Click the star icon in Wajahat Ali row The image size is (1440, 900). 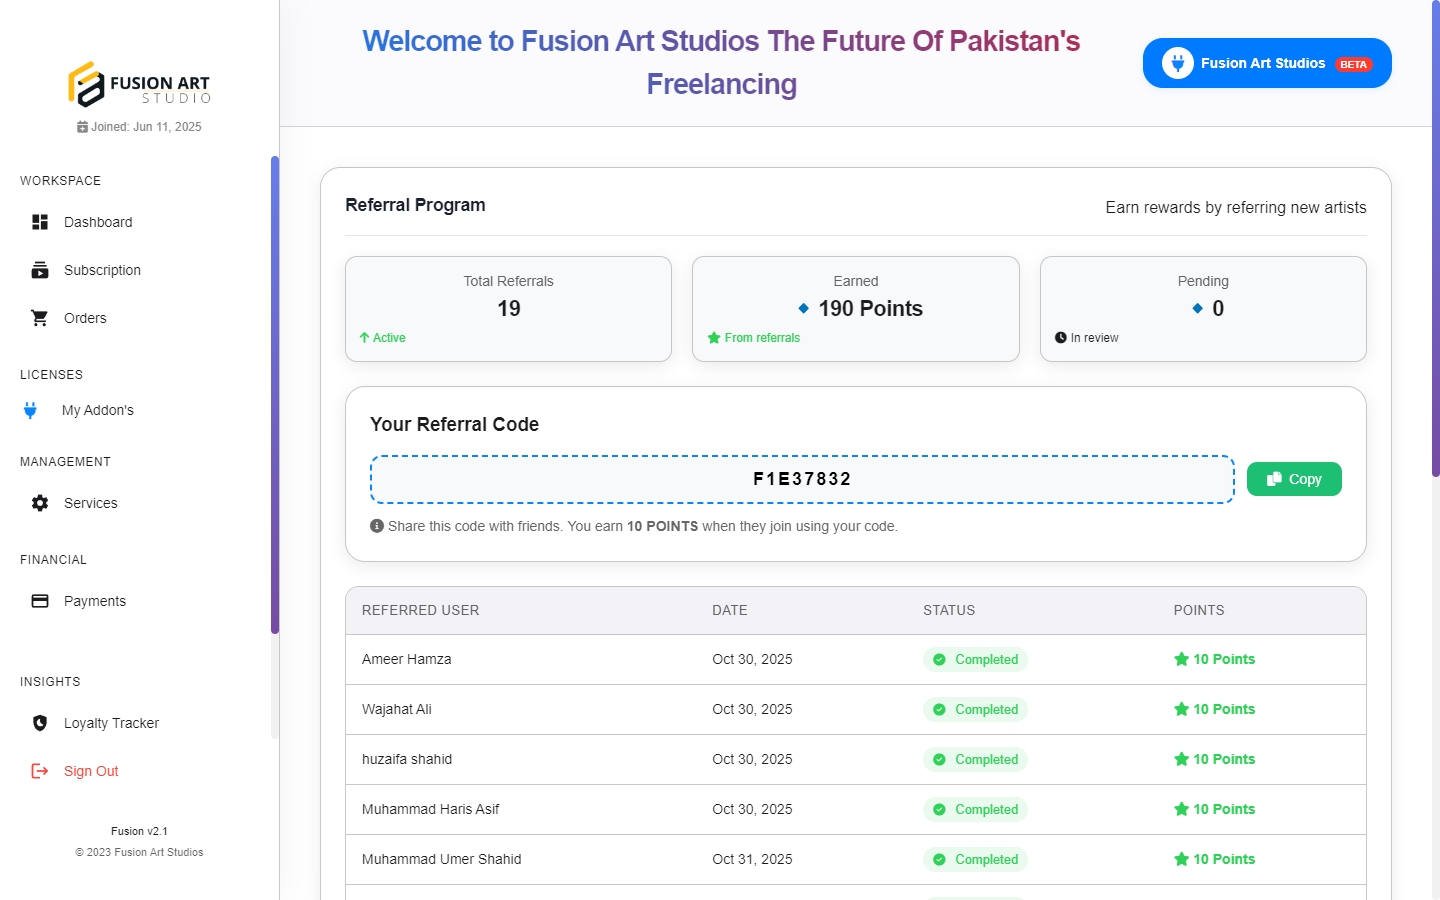click(x=1181, y=709)
